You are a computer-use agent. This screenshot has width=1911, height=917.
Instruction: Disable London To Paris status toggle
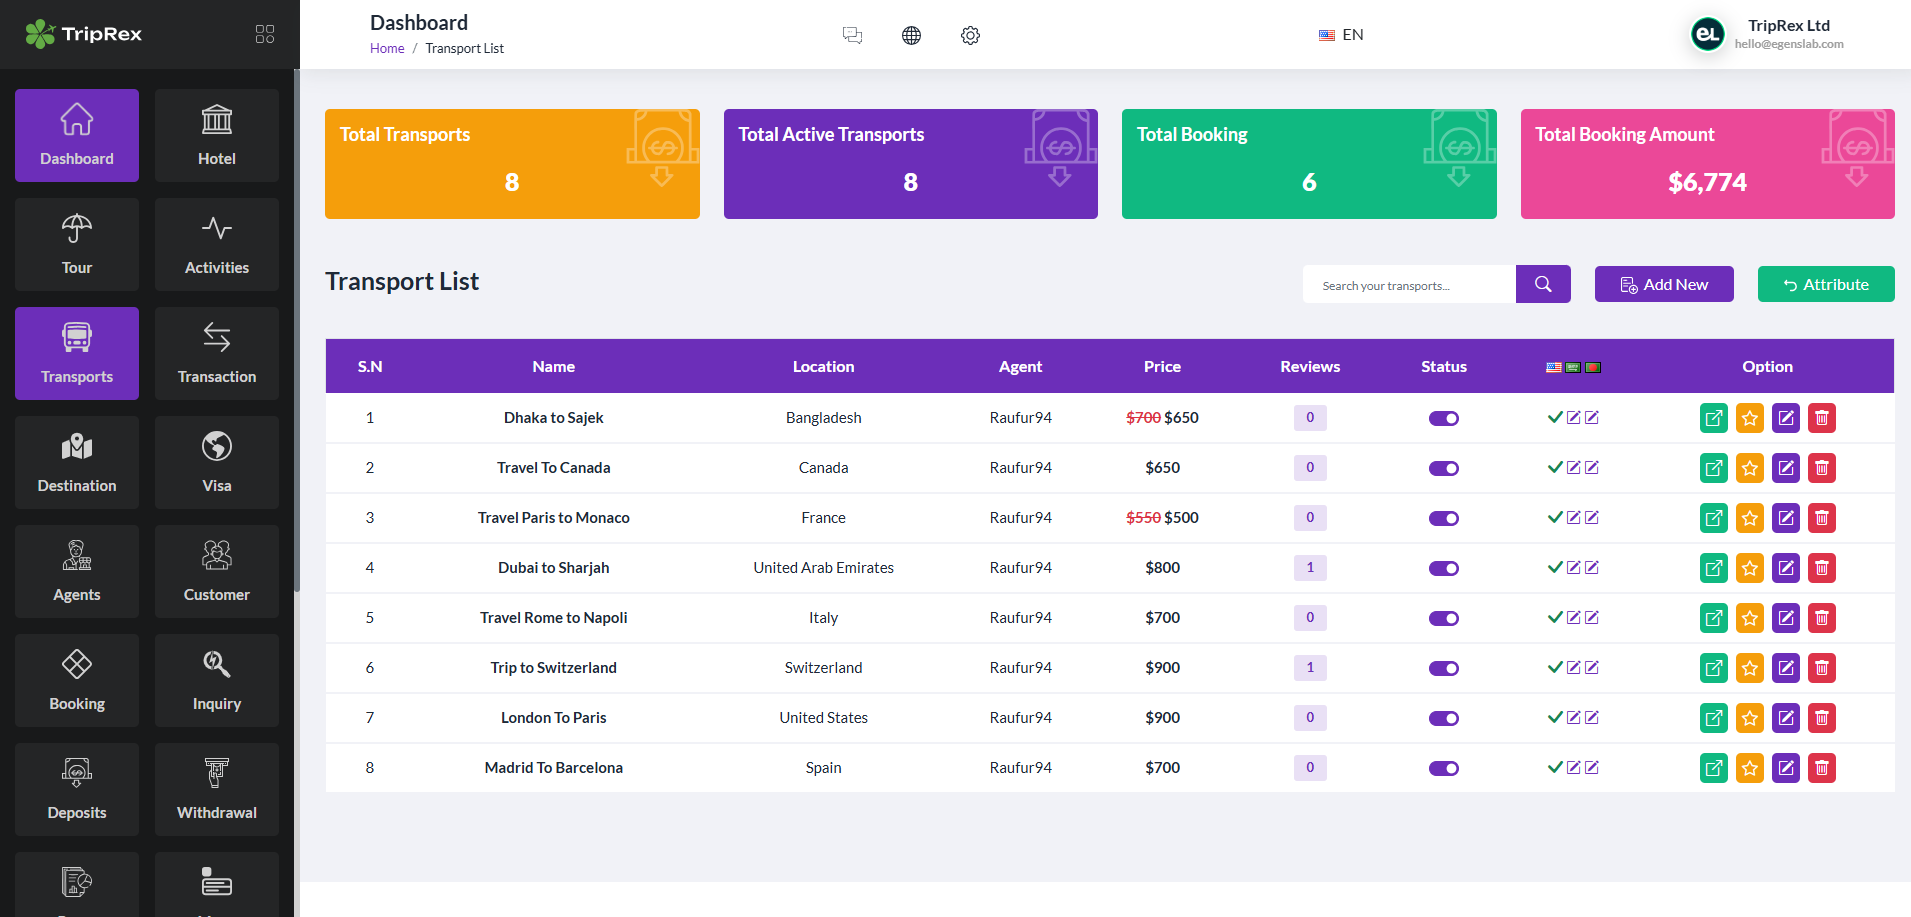[1444, 718]
